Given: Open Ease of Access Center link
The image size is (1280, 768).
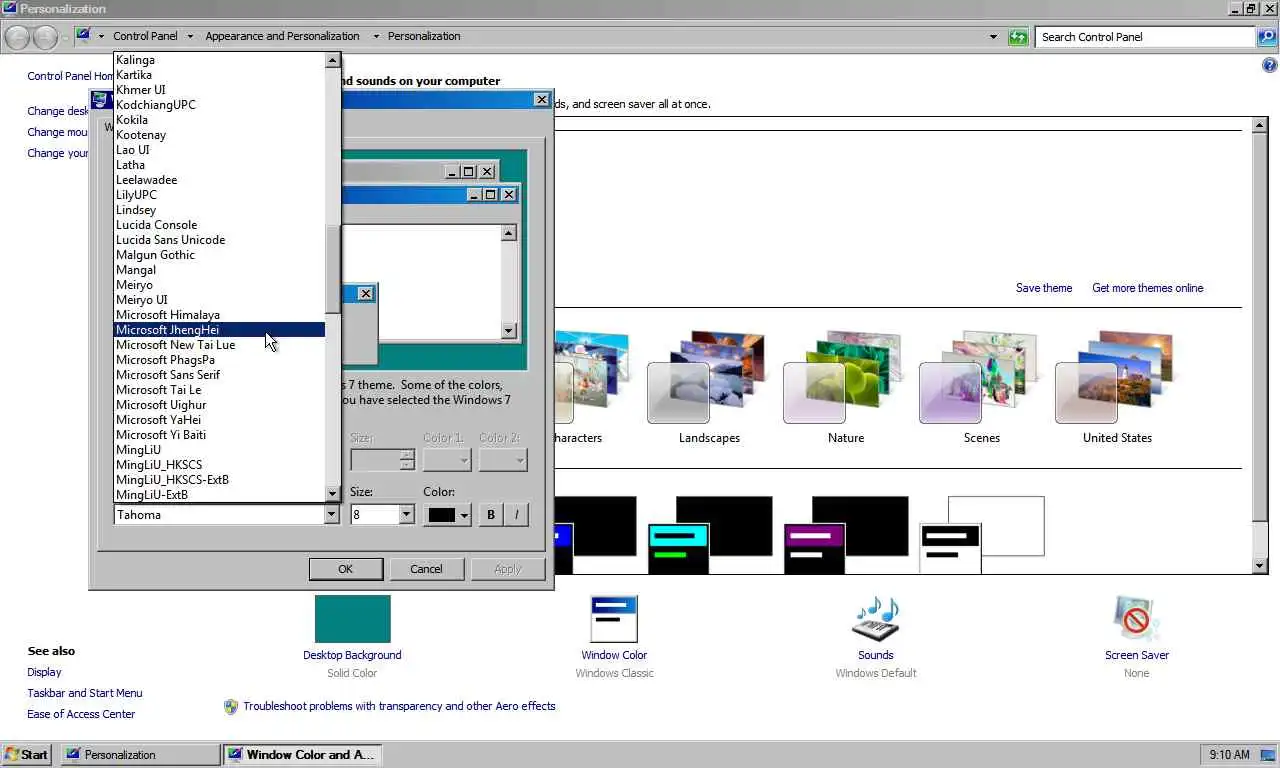Looking at the screenshot, I should pyautogui.click(x=81, y=714).
